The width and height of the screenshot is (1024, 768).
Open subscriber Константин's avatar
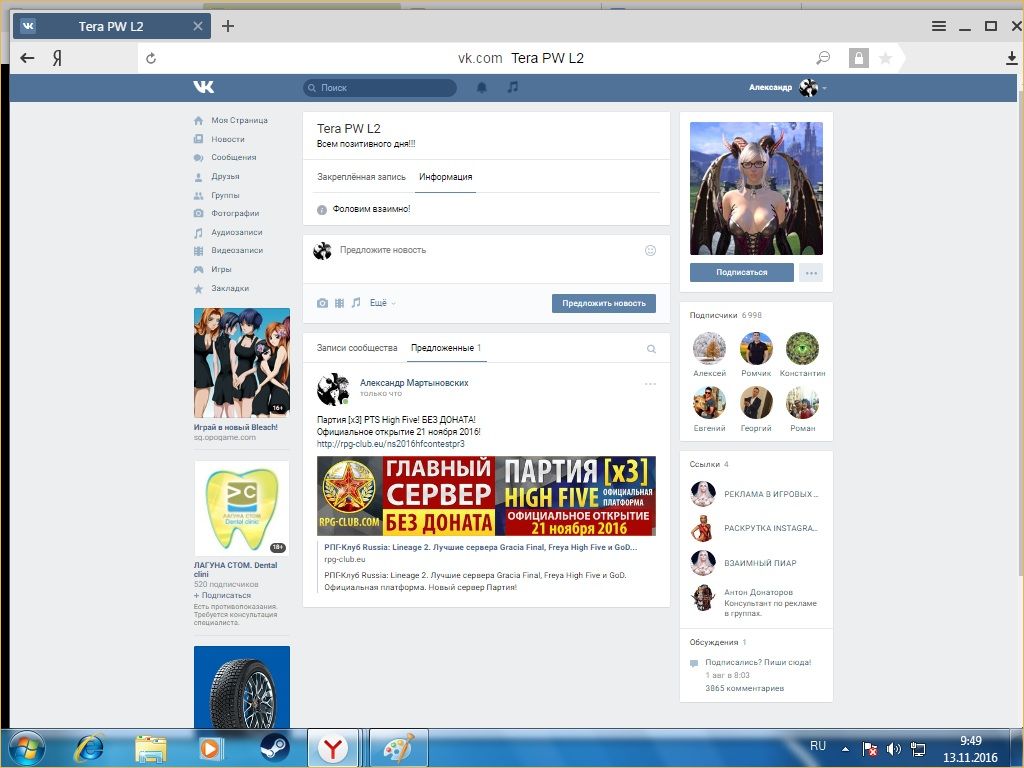802,348
